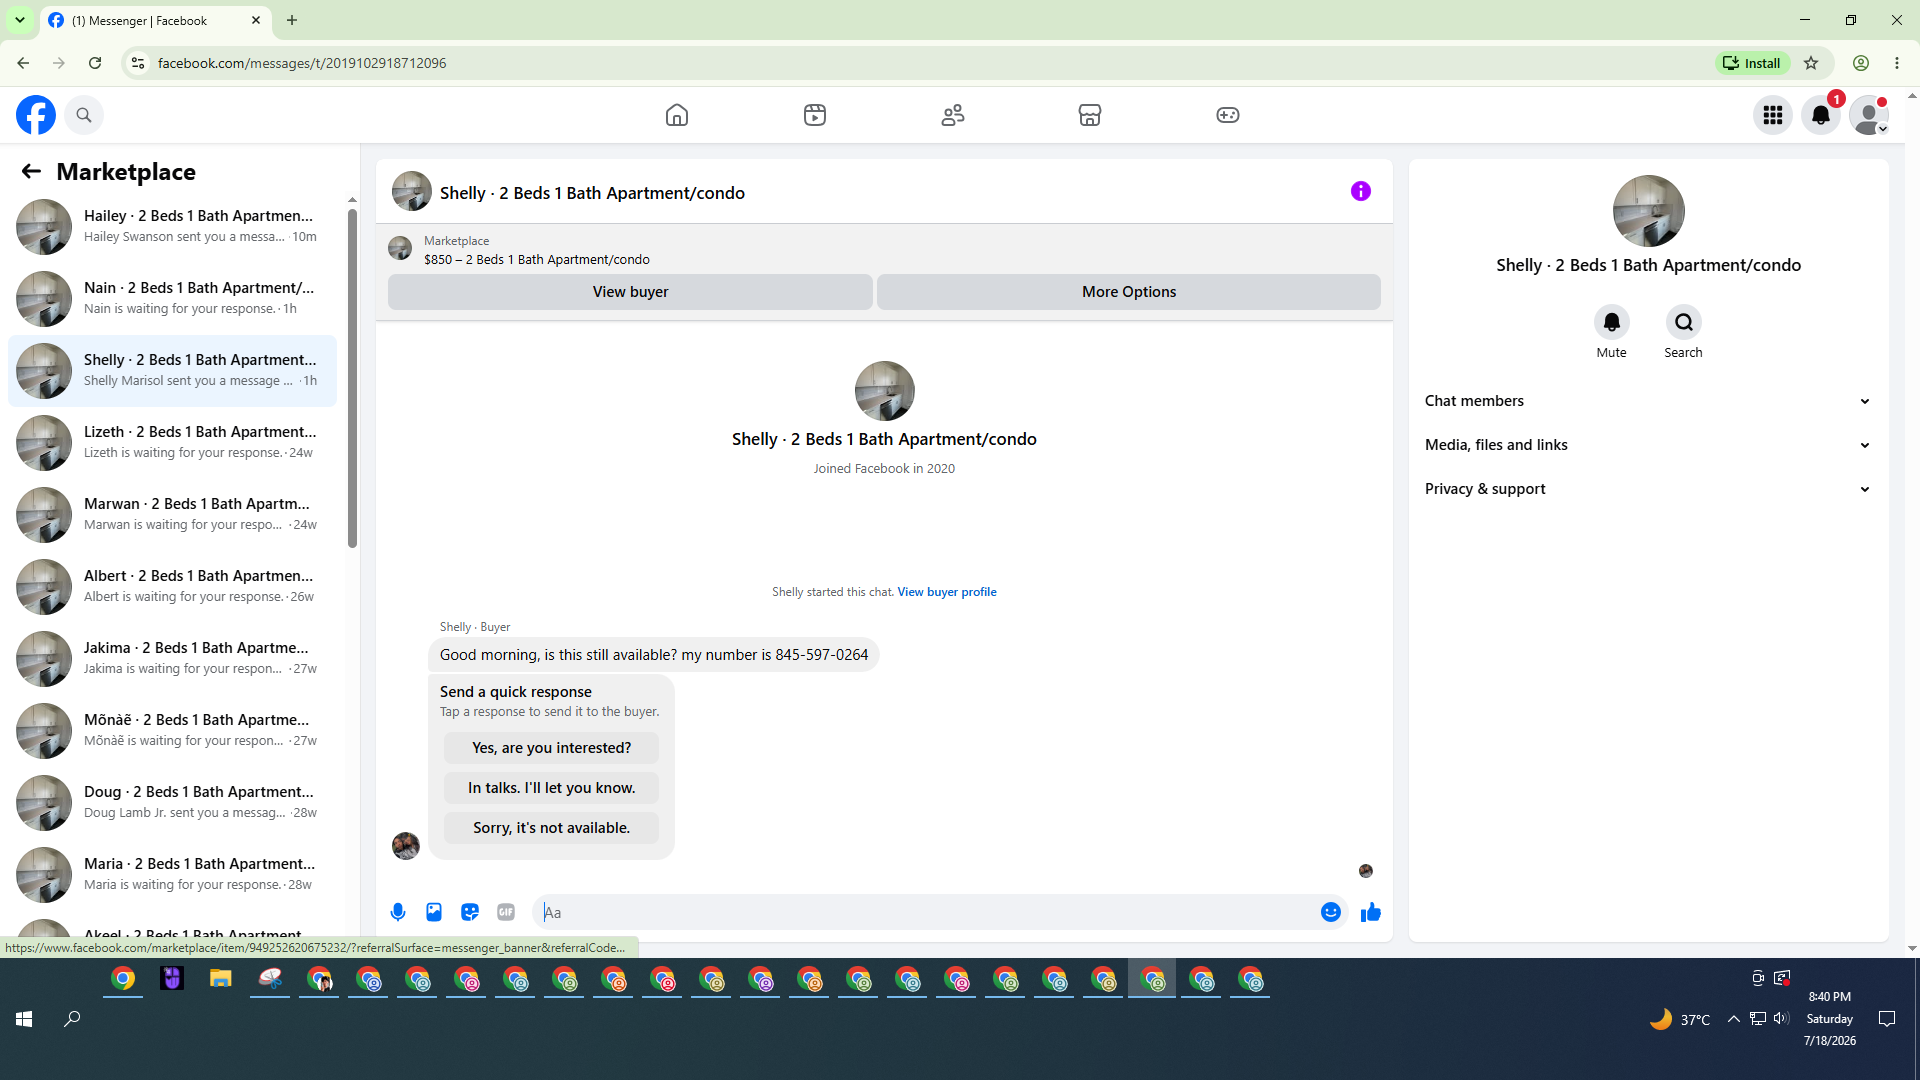This screenshot has width=1920, height=1080.
Task: Show hidden system tray icons
Action: (1733, 1019)
